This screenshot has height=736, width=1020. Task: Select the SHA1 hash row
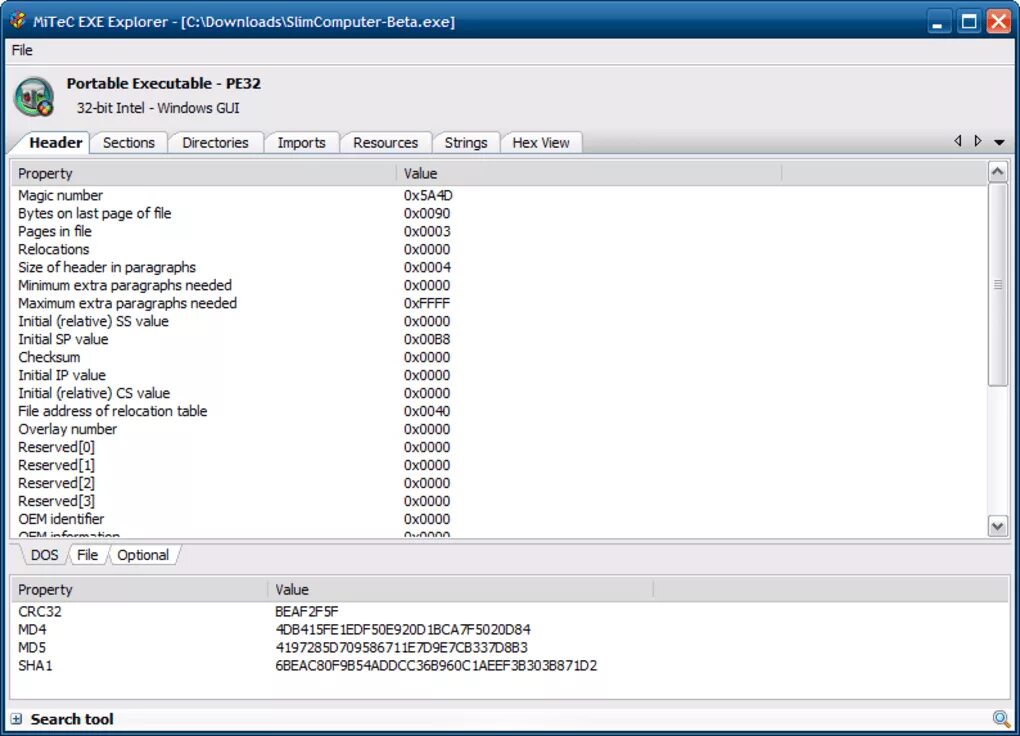510,666
